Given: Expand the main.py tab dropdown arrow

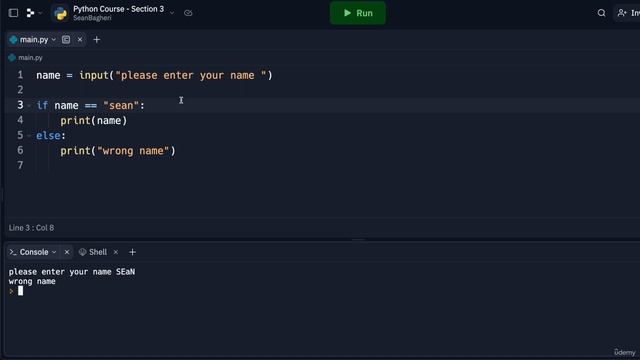Looking at the screenshot, I should [x=53, y=40].
